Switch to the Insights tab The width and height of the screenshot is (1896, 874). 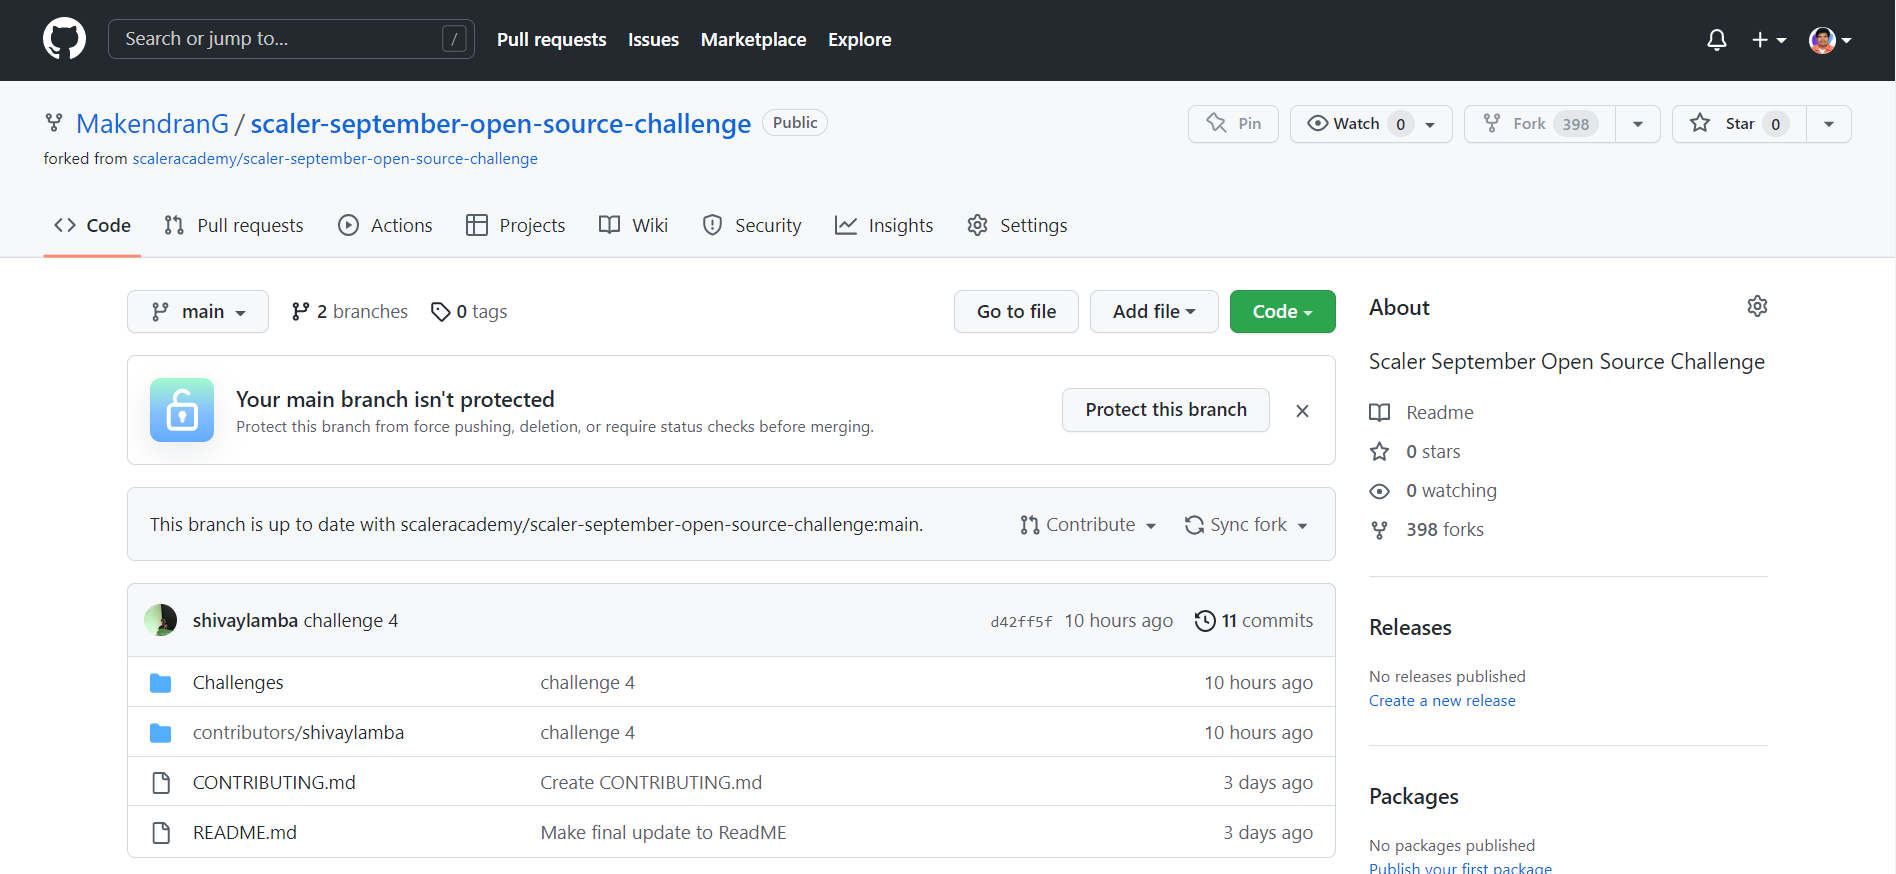884,225
